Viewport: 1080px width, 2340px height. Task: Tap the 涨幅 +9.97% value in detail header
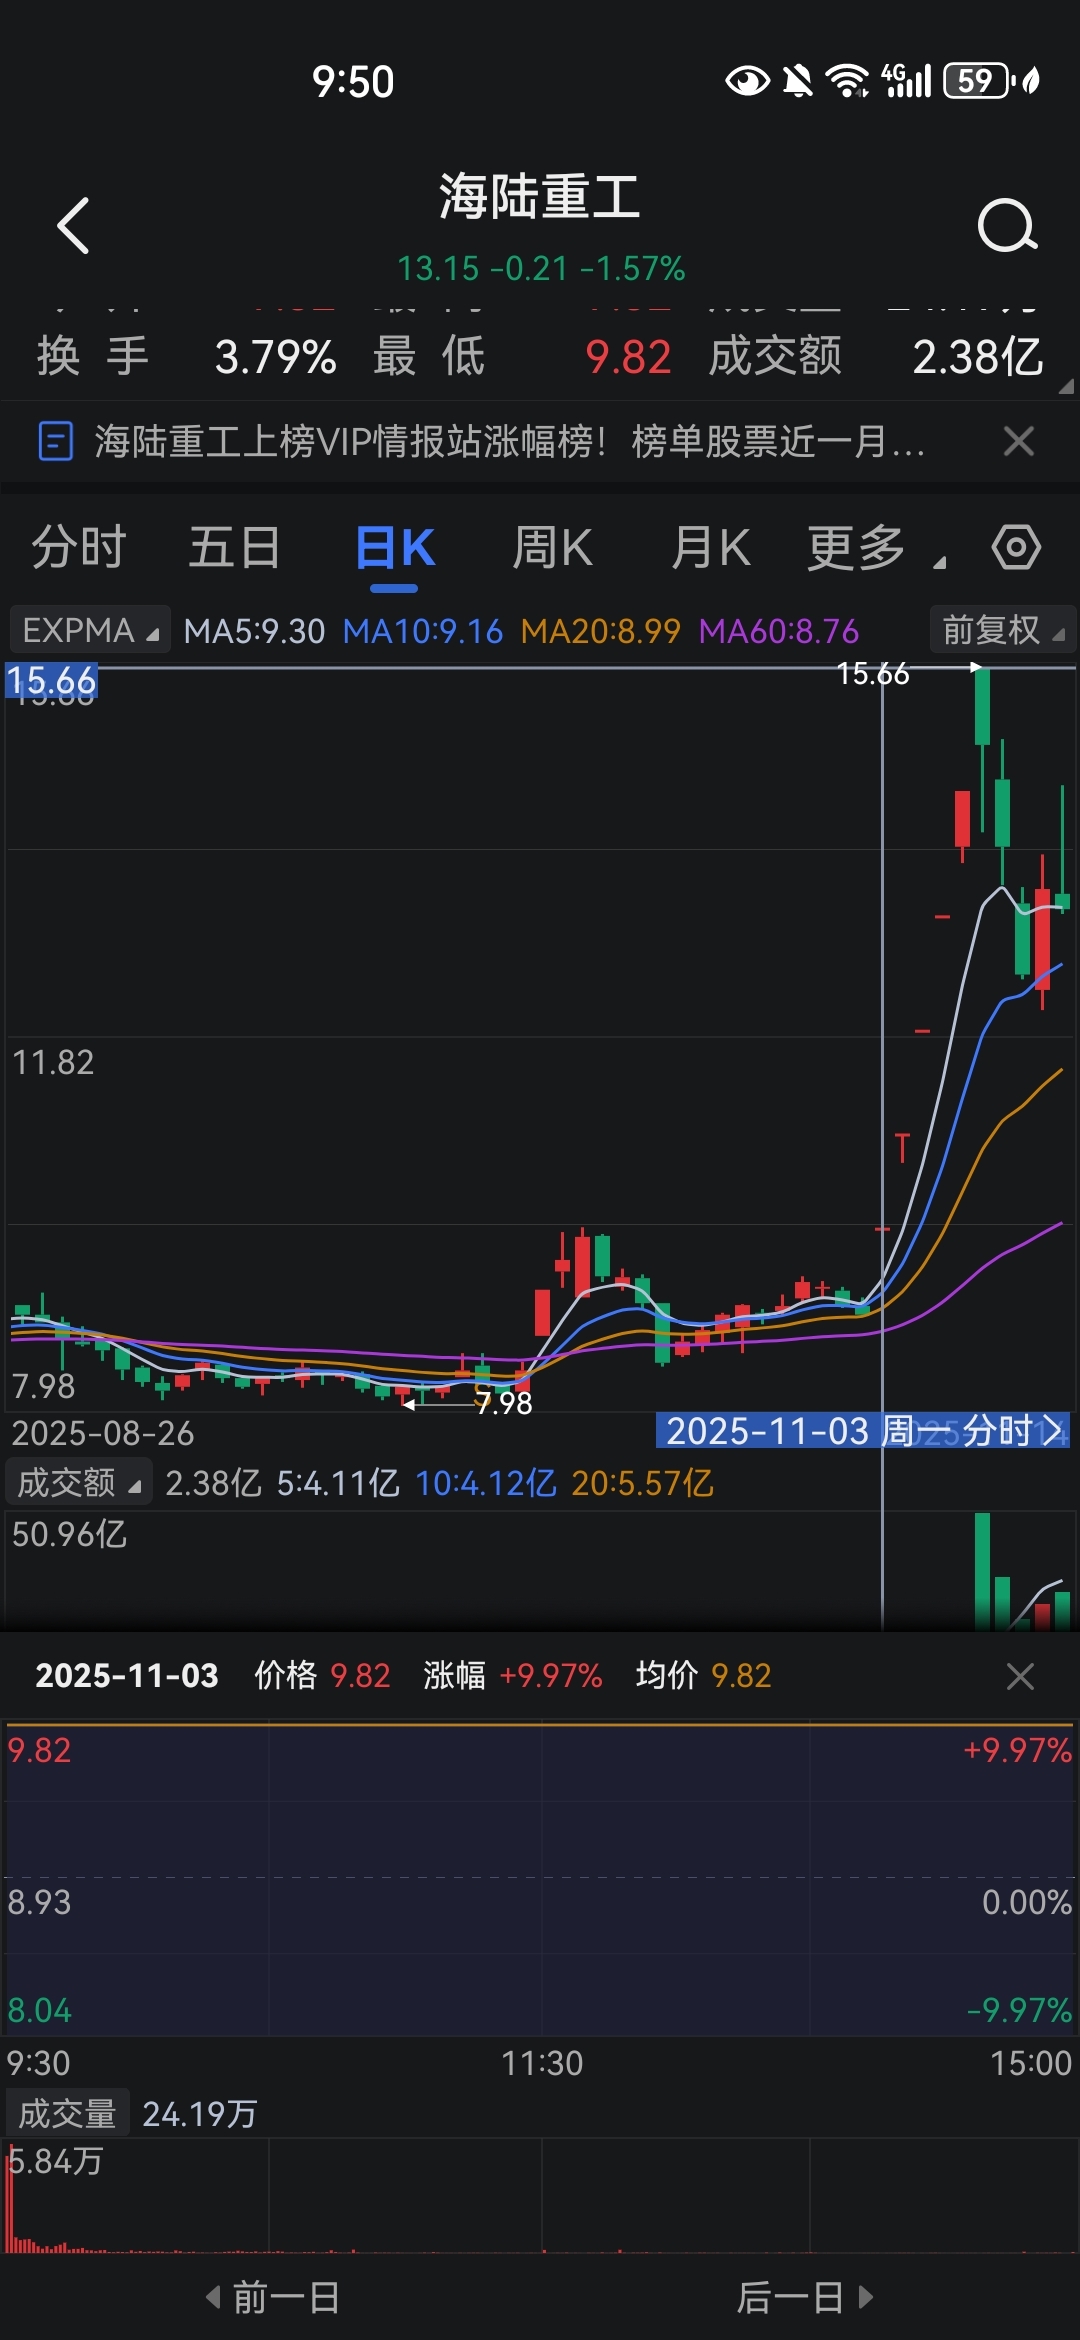(x=550, y=1675)
